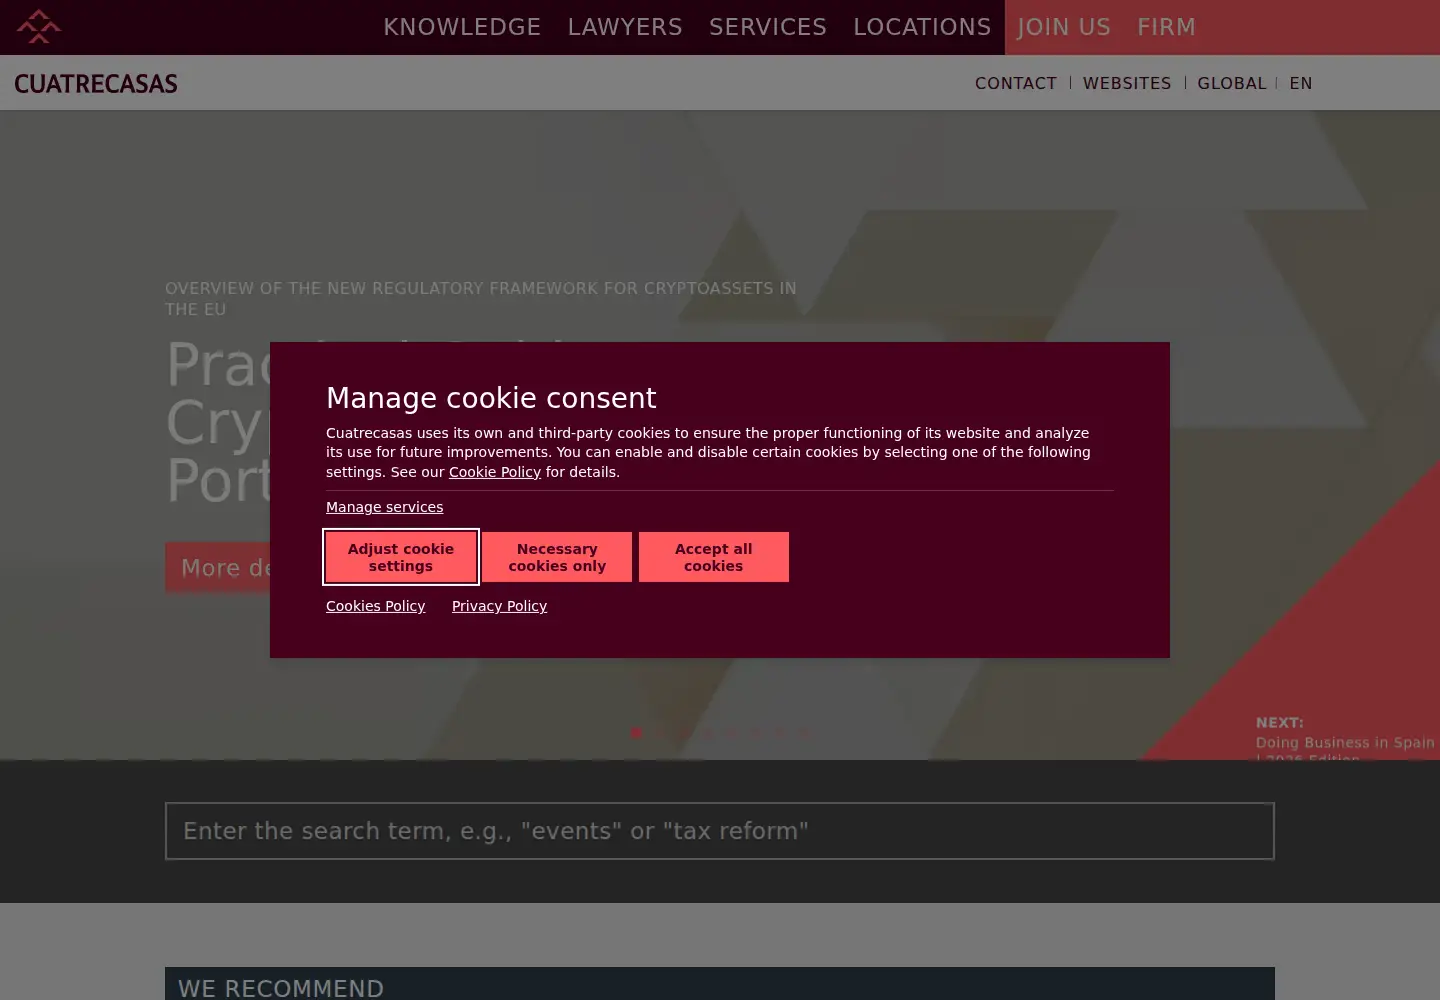Open the KNOWLEDGE menu
The width and height of the screenshot is (1440, 1000).
[462, 27]
